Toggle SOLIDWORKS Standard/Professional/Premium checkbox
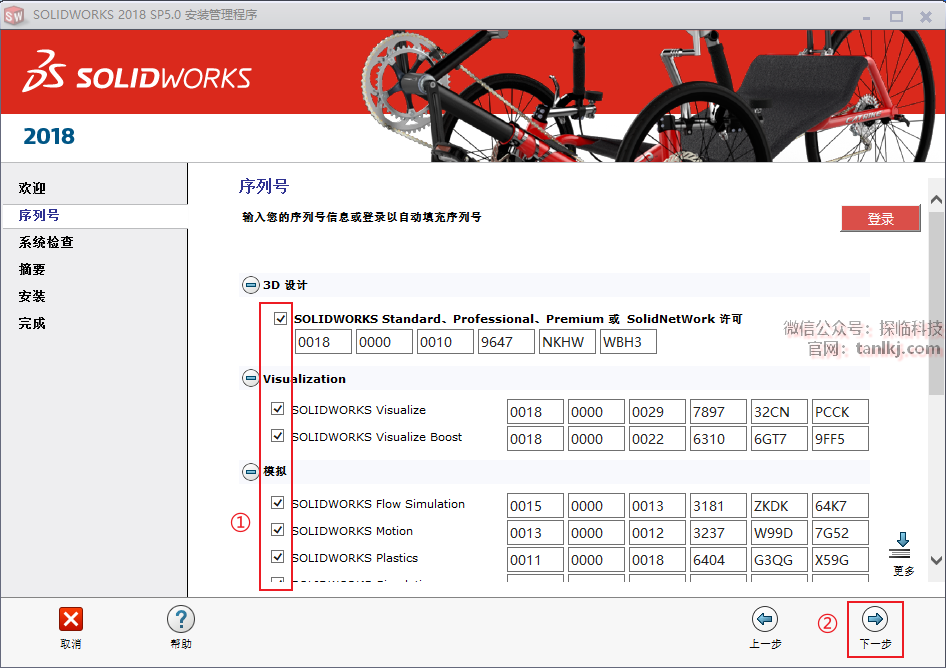This screenshot has width=946, height=668. tap(280, 318)
